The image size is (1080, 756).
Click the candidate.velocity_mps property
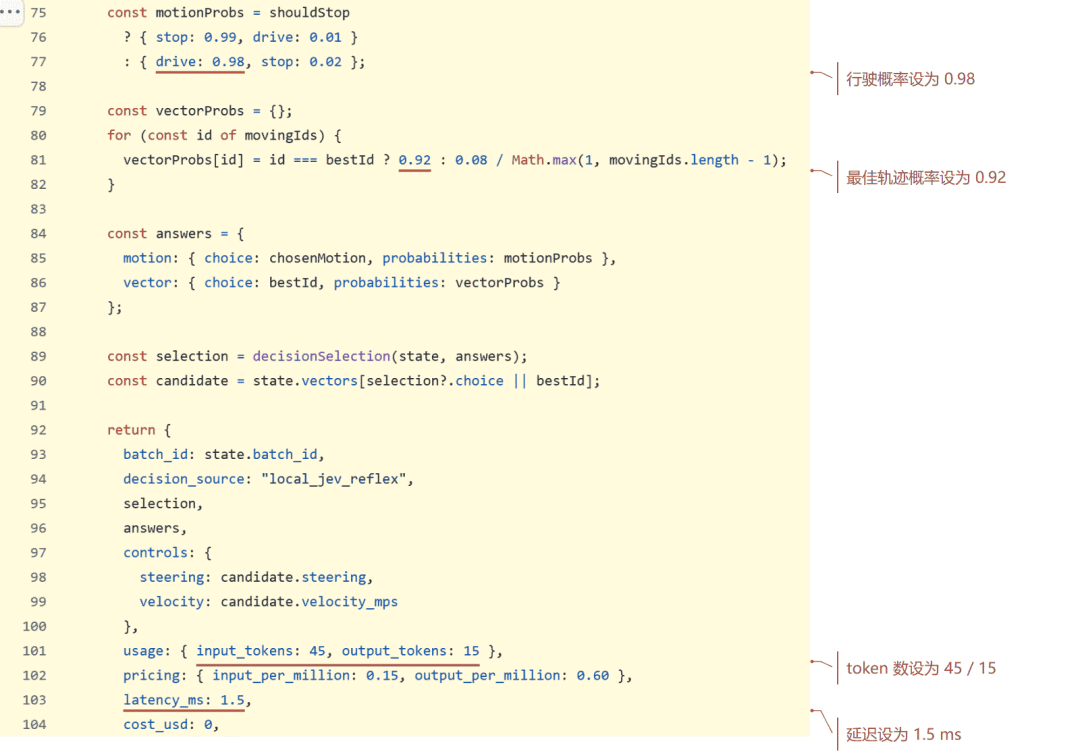coord(309,602)
